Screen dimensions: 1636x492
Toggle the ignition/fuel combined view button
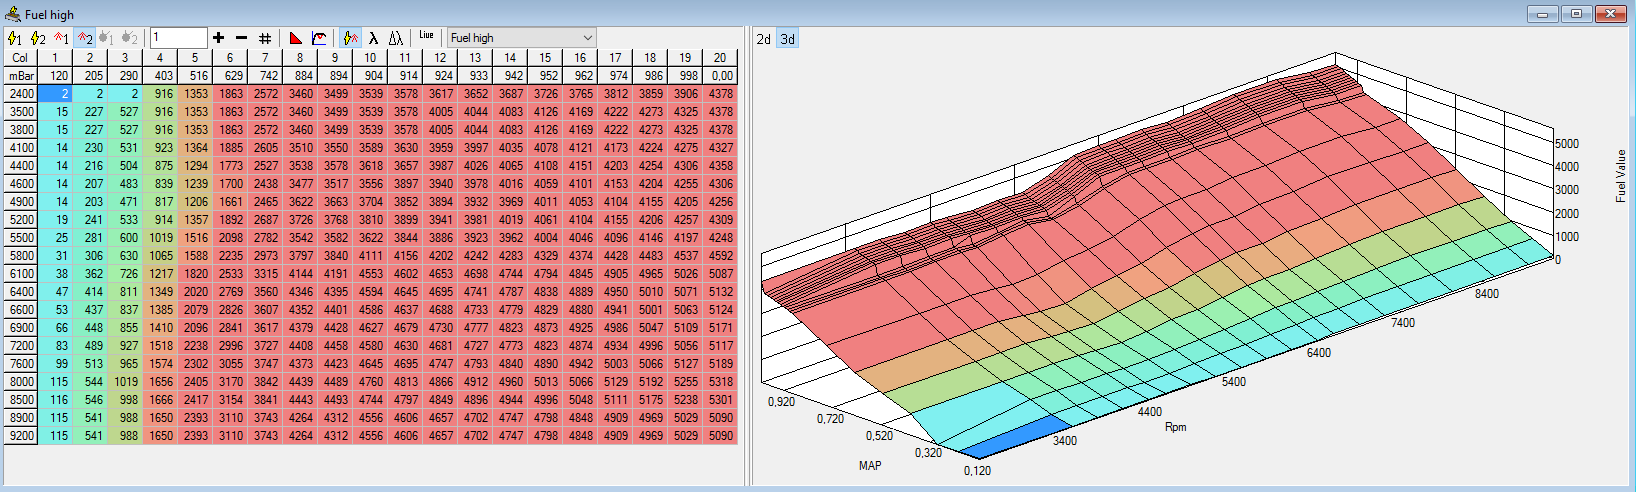pyautogui.click(x=350, y=38)
